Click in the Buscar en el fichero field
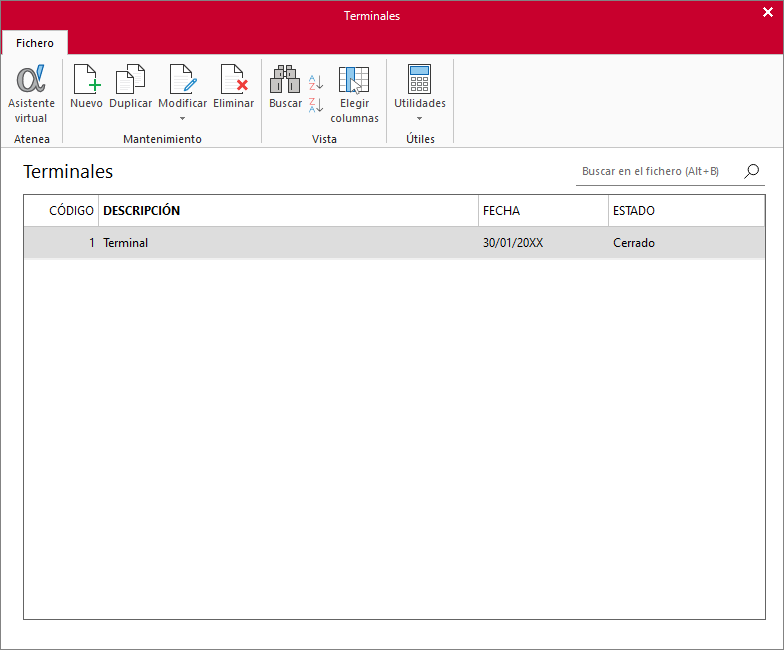This screenshot has width=784, height=650. 658,172
